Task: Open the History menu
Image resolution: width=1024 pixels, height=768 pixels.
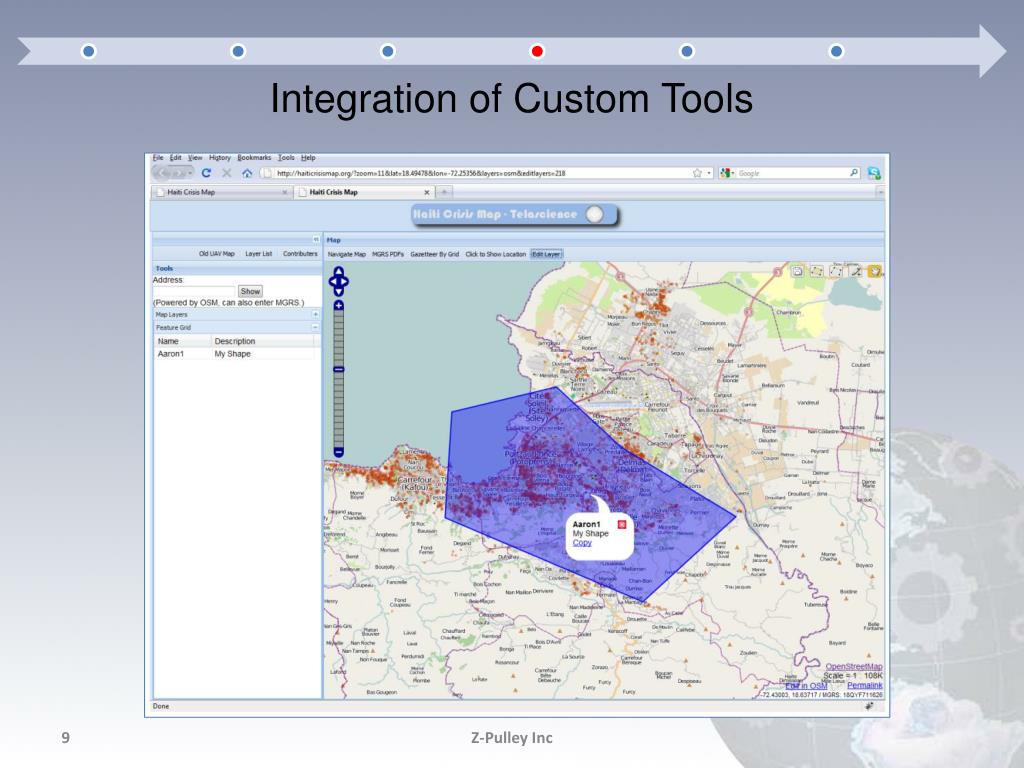Action: pos(220,157)
